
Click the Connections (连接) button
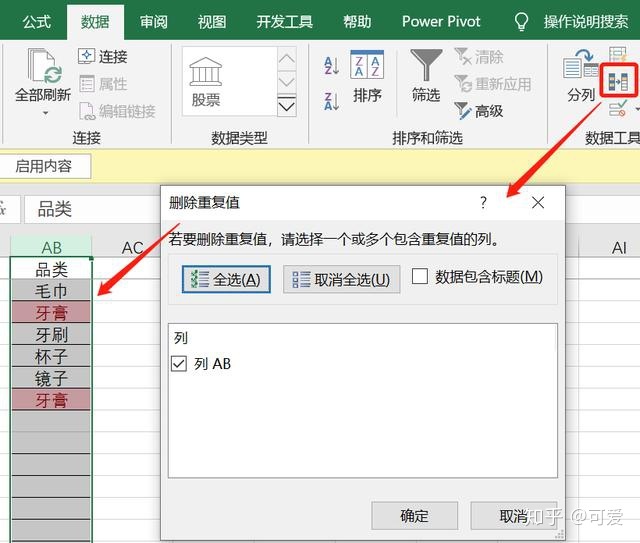[x=103, y=56]
